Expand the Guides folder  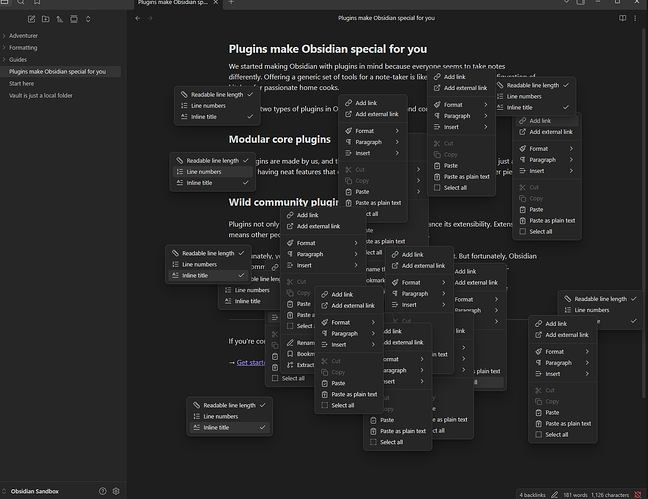tap(19, 60)
